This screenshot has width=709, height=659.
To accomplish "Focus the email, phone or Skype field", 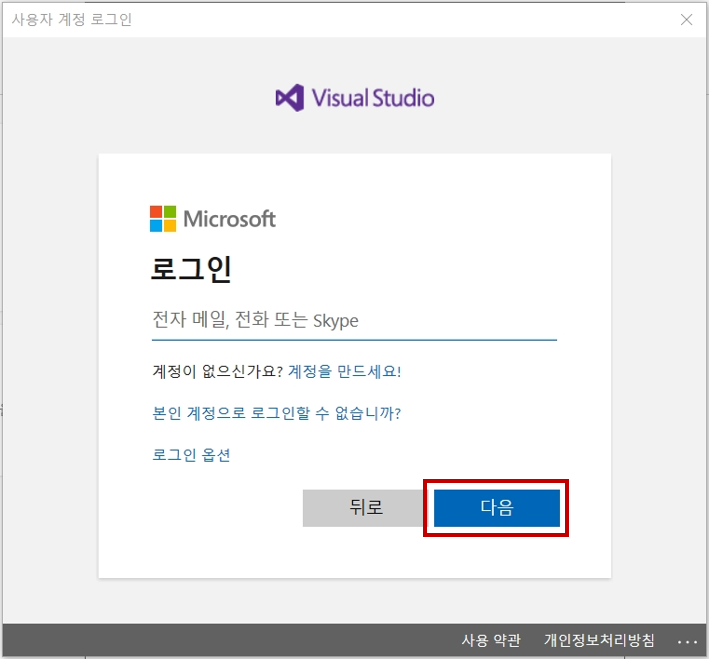I will click(354, 321).
